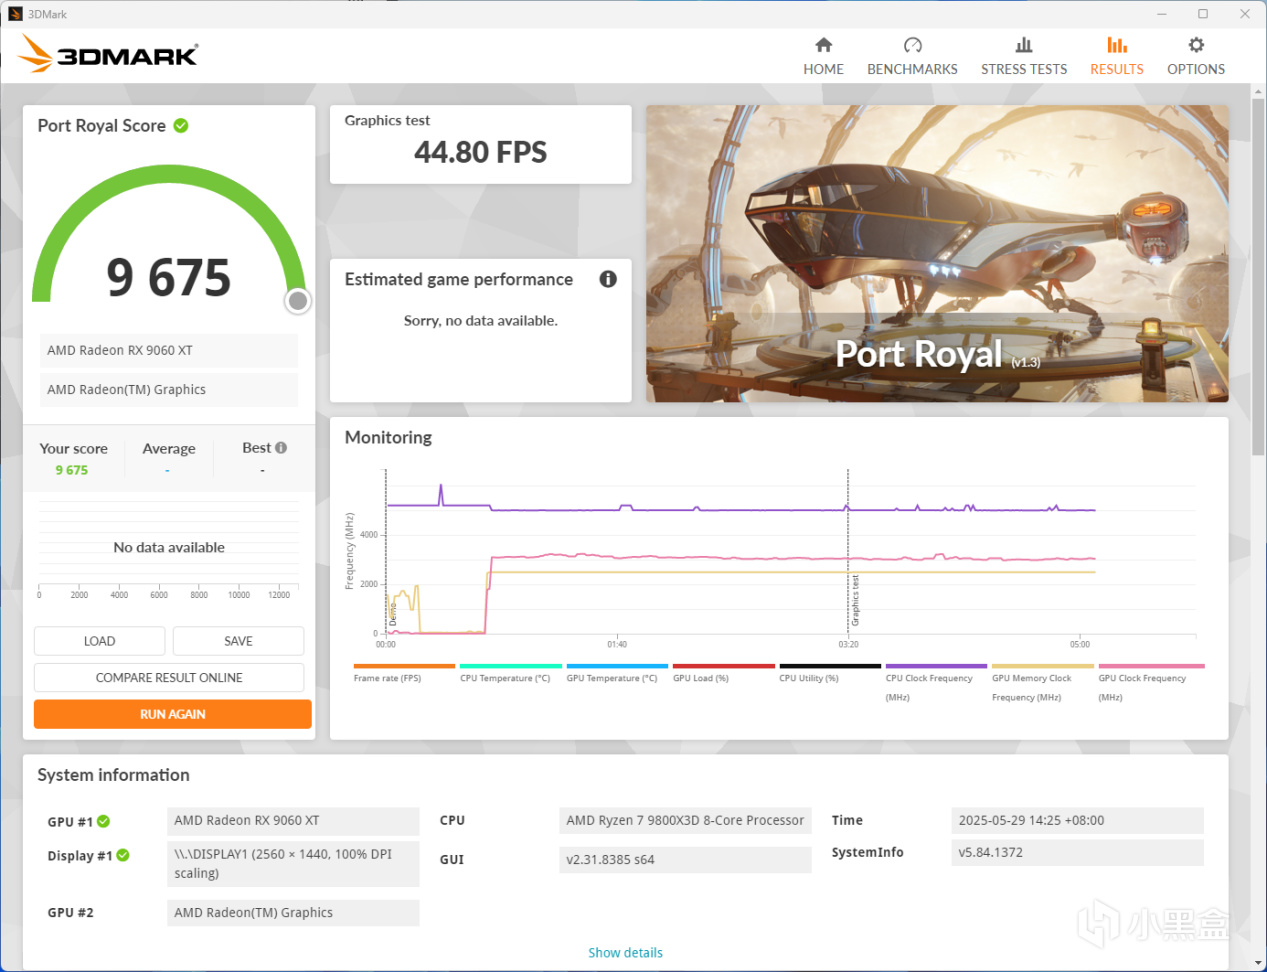Click the SystemInfo version v5.84.1372
This screenshot has width=1267, height=972.
1077,853
